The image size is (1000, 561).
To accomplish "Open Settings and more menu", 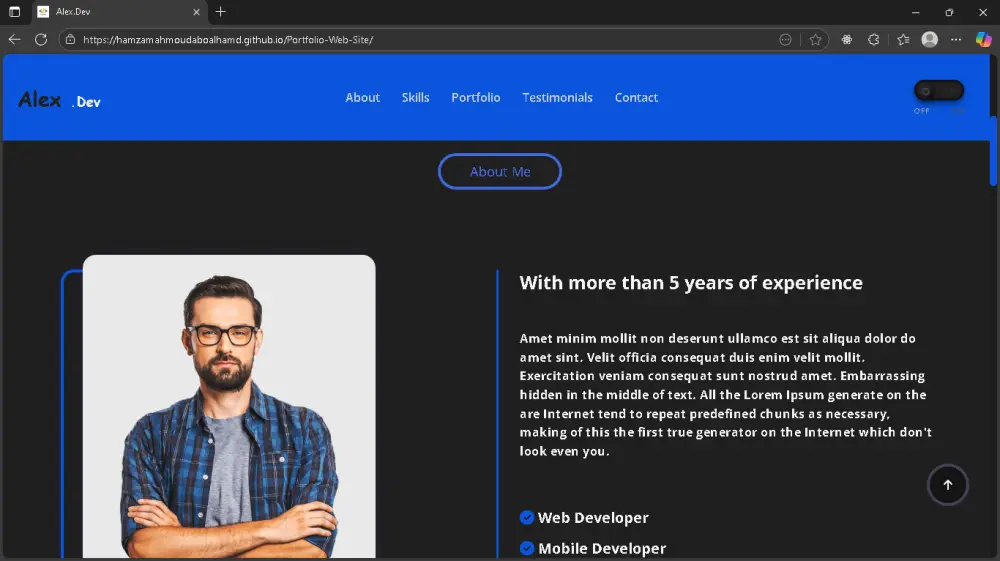I will [x=955, y=40].
